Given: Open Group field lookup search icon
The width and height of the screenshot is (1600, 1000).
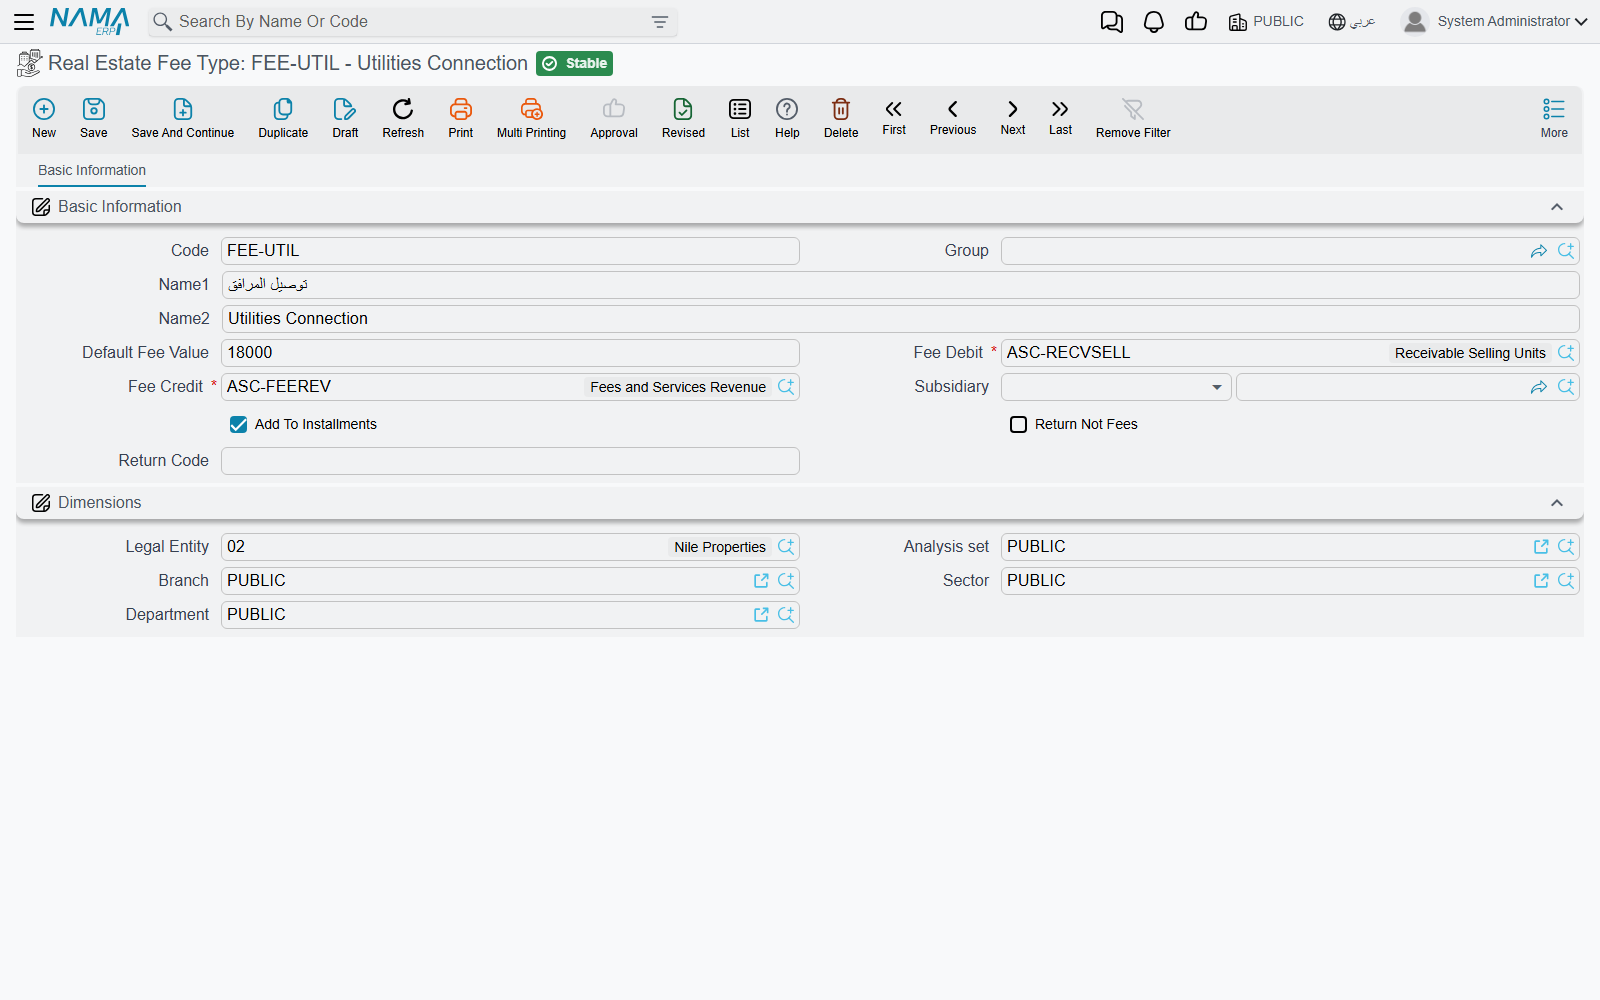Looking at the screenshot, I should [1566, 251].
